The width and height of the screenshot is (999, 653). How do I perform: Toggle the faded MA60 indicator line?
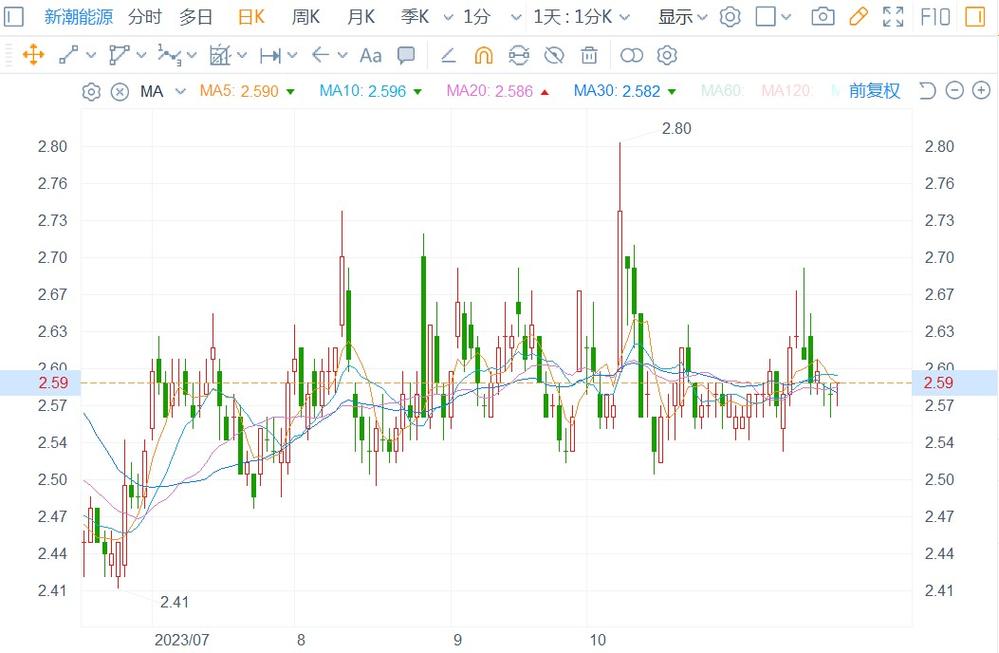pos(722,91)
